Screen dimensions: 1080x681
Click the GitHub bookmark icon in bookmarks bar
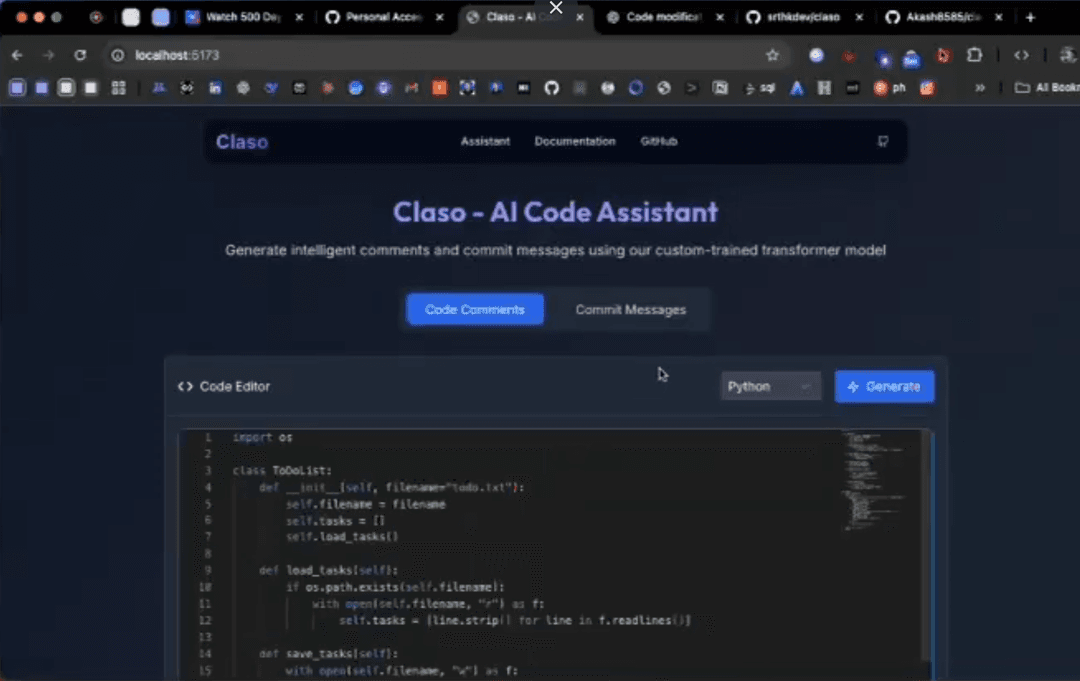point(551,88)
